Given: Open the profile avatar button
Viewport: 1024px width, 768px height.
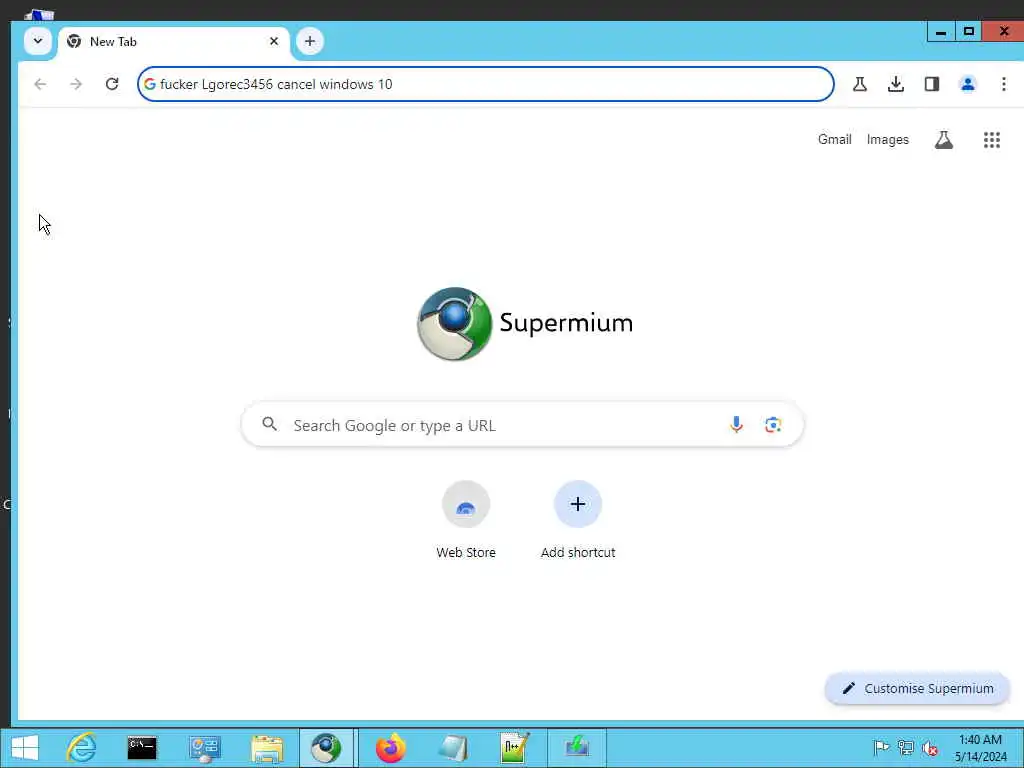Looking at the screenshot, I should 968,84.
